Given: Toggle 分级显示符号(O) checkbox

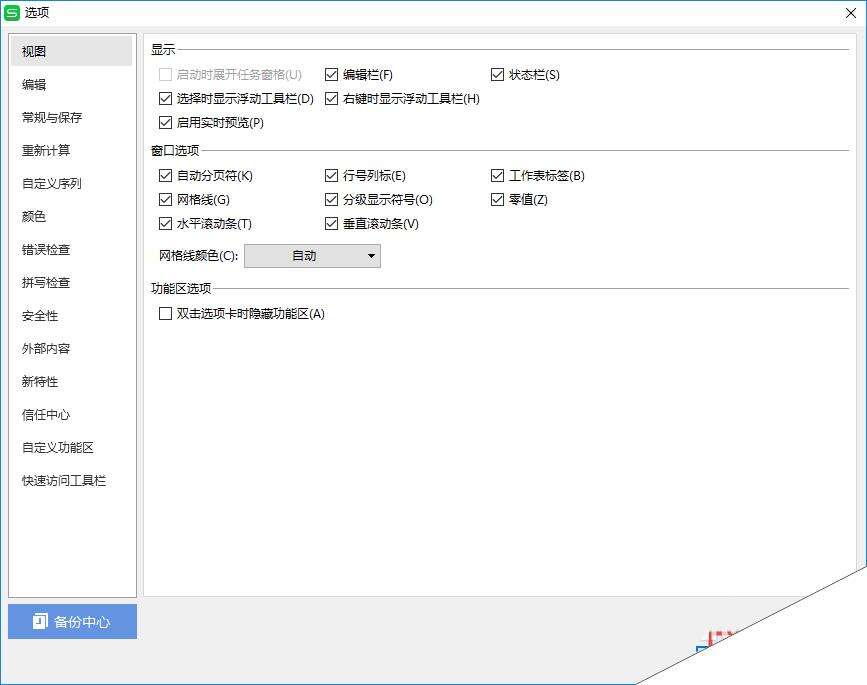Looking at the screenshot, I should point(331,199).
